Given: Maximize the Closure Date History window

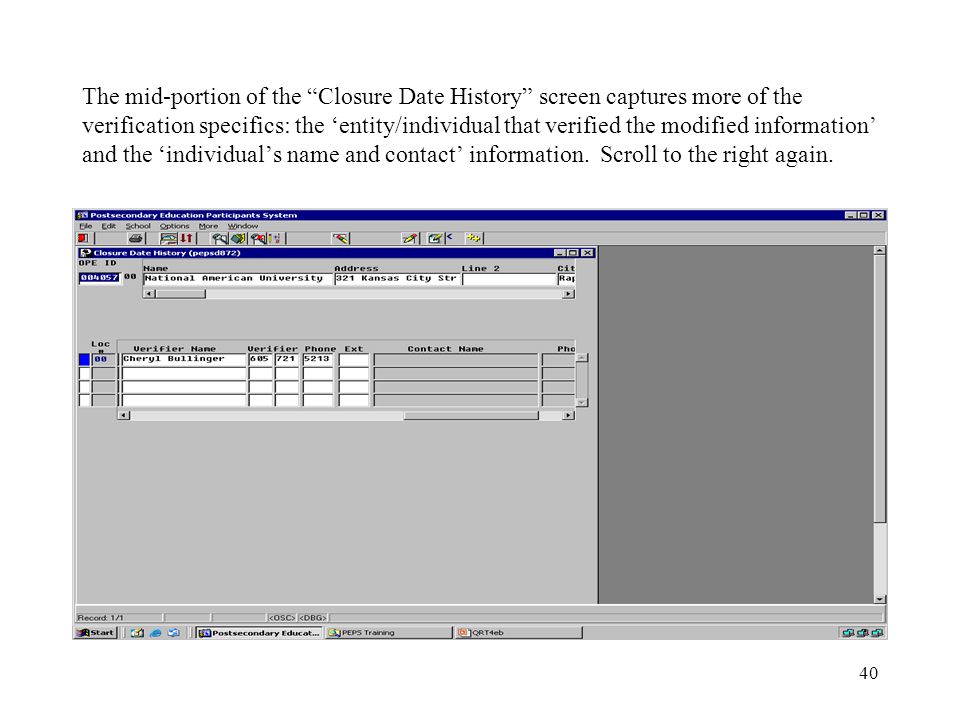Looking at the screenshot, I should pyautogui.click(x=573, y=253).
